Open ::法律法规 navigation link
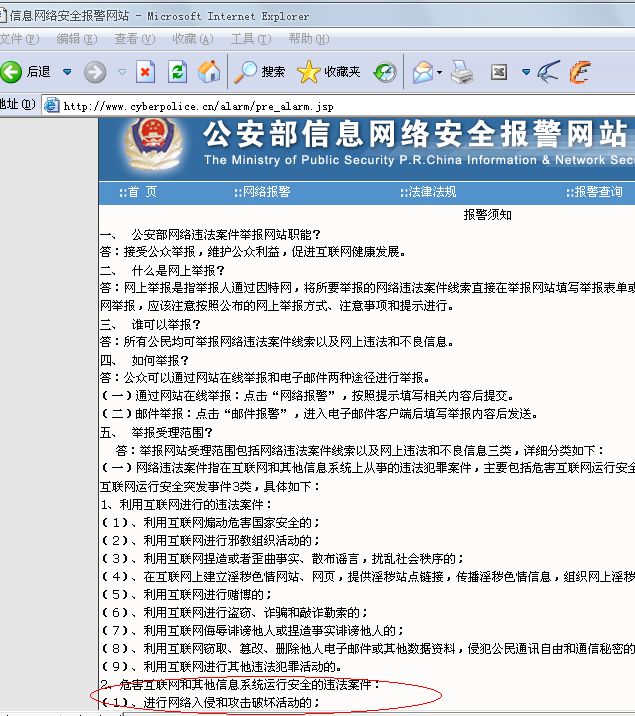 428,192
